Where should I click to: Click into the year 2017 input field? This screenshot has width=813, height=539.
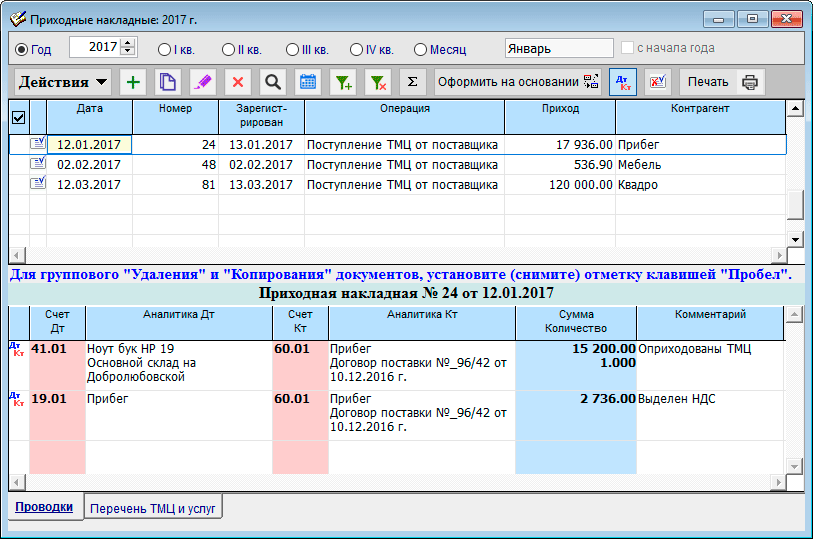(x=95, y=47)
